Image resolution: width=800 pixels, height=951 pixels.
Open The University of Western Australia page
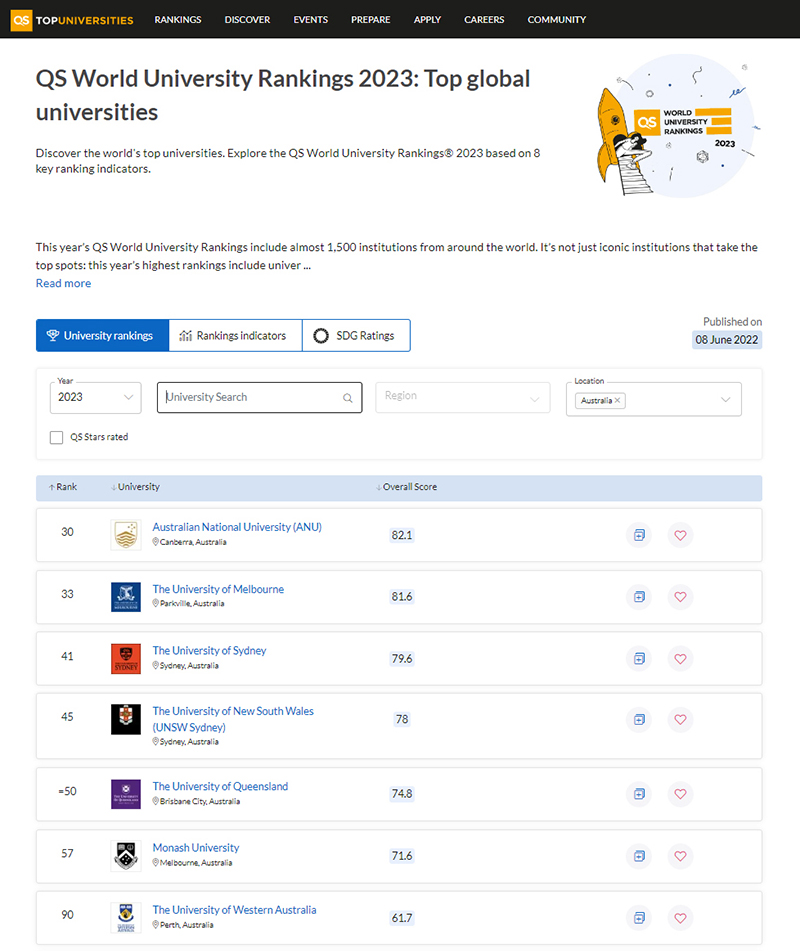click(x=235, y=910)
